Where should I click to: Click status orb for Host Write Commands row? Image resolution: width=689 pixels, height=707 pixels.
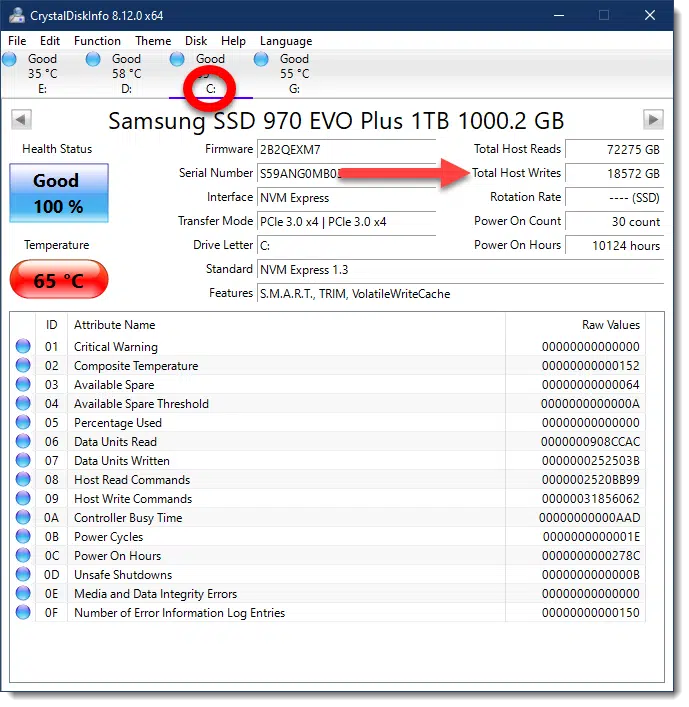pyautogui.click(x=23, y=498)
